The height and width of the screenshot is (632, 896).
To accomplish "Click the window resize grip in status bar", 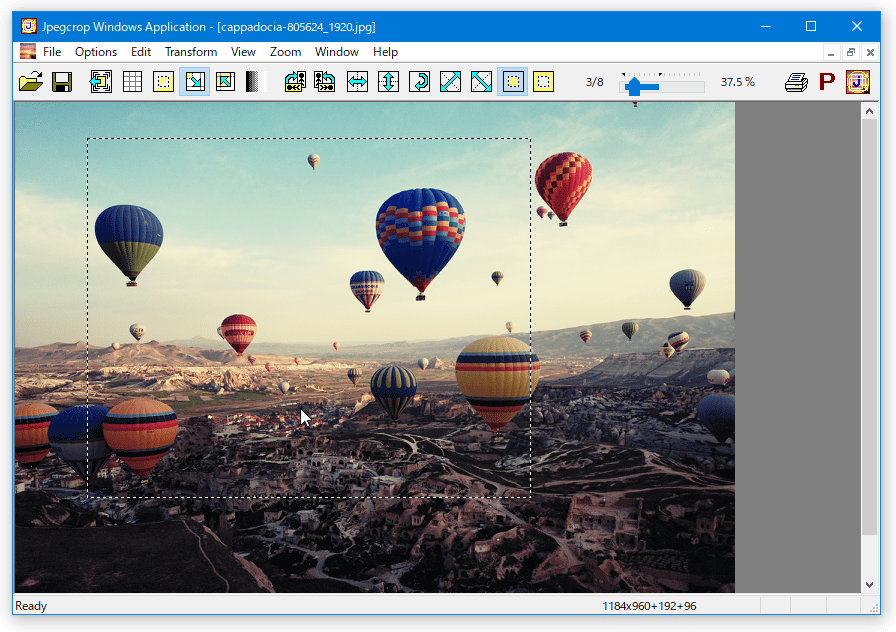I will point(874,608).
